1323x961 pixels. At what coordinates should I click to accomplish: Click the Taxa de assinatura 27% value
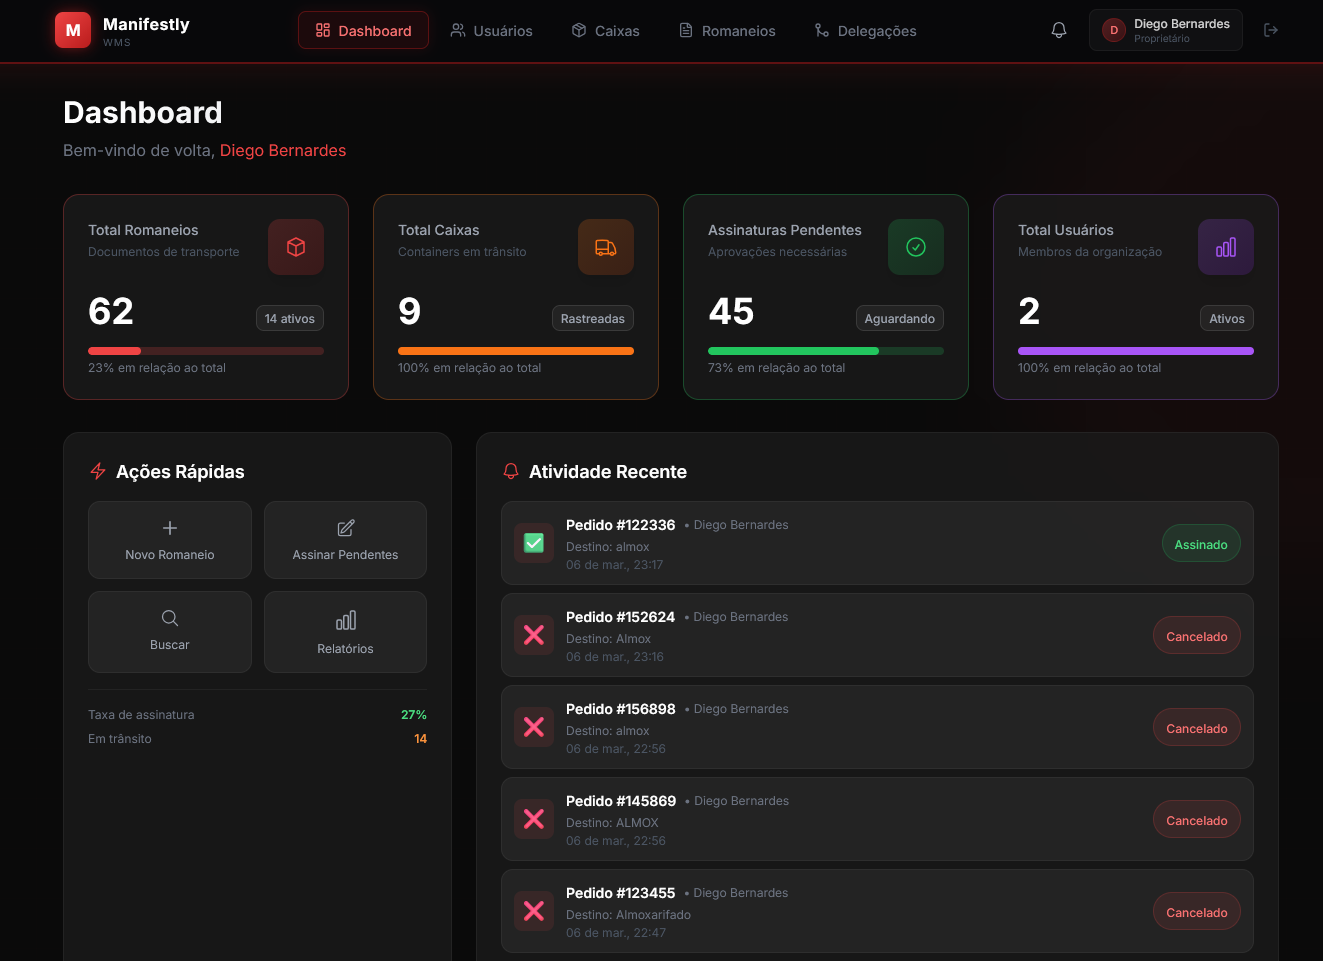(414, 715)
